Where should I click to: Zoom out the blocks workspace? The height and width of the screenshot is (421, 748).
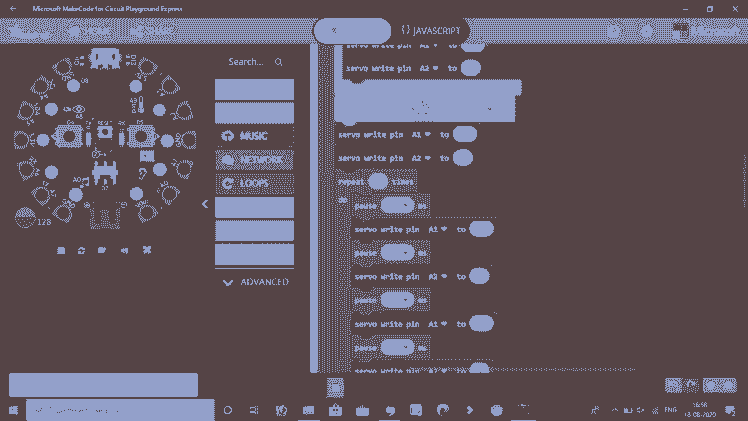click(x=711, y=385)
